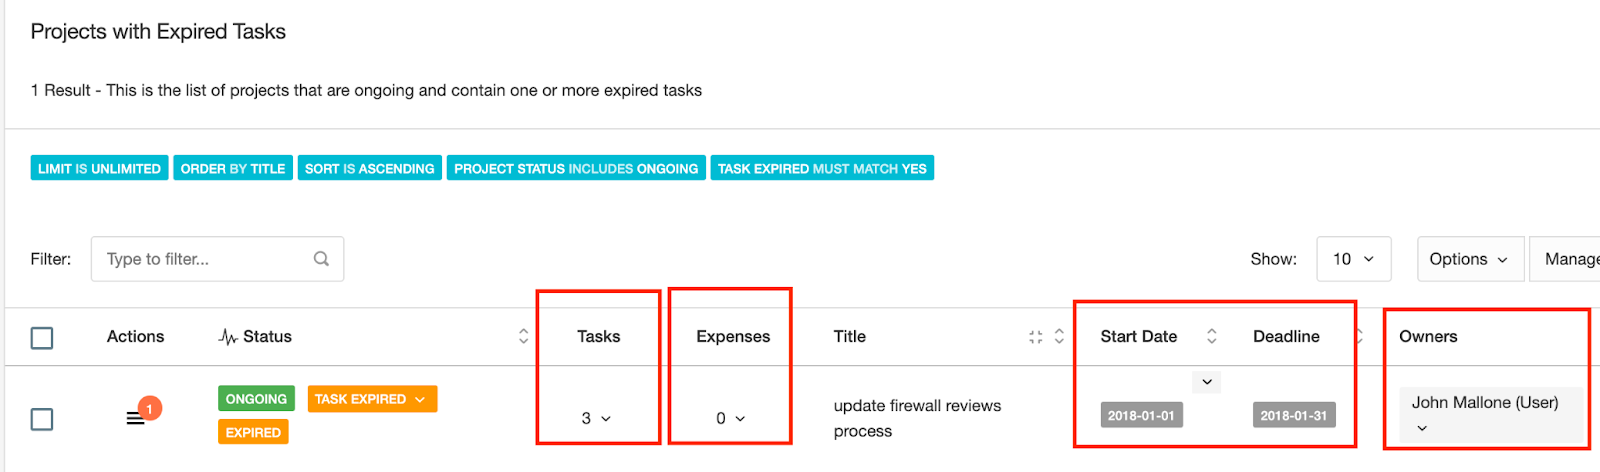Tick the select-all checkbox in table header
This screenshot has height=472, width=1600.
pyautogui.click(x=42, y=338)
